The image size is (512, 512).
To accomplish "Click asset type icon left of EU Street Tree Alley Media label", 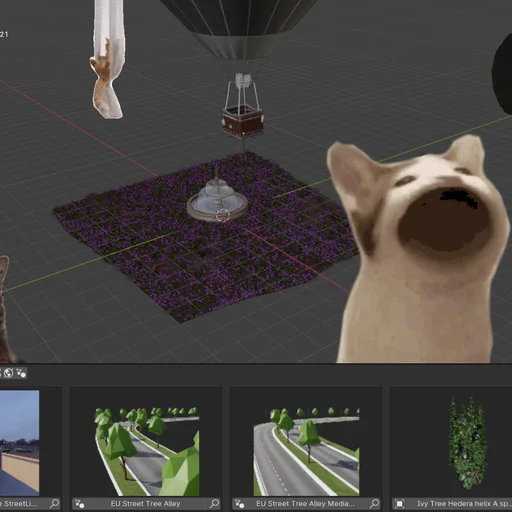I will (x=239, y=503).
